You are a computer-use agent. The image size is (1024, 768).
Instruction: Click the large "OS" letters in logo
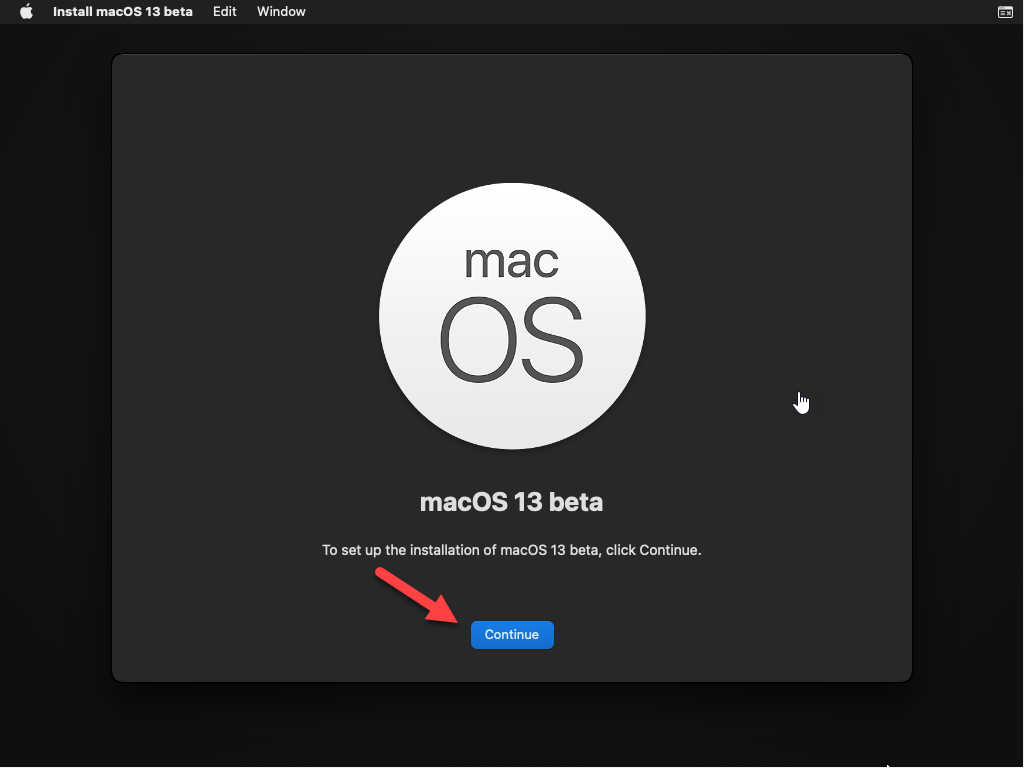pos(511,339)
